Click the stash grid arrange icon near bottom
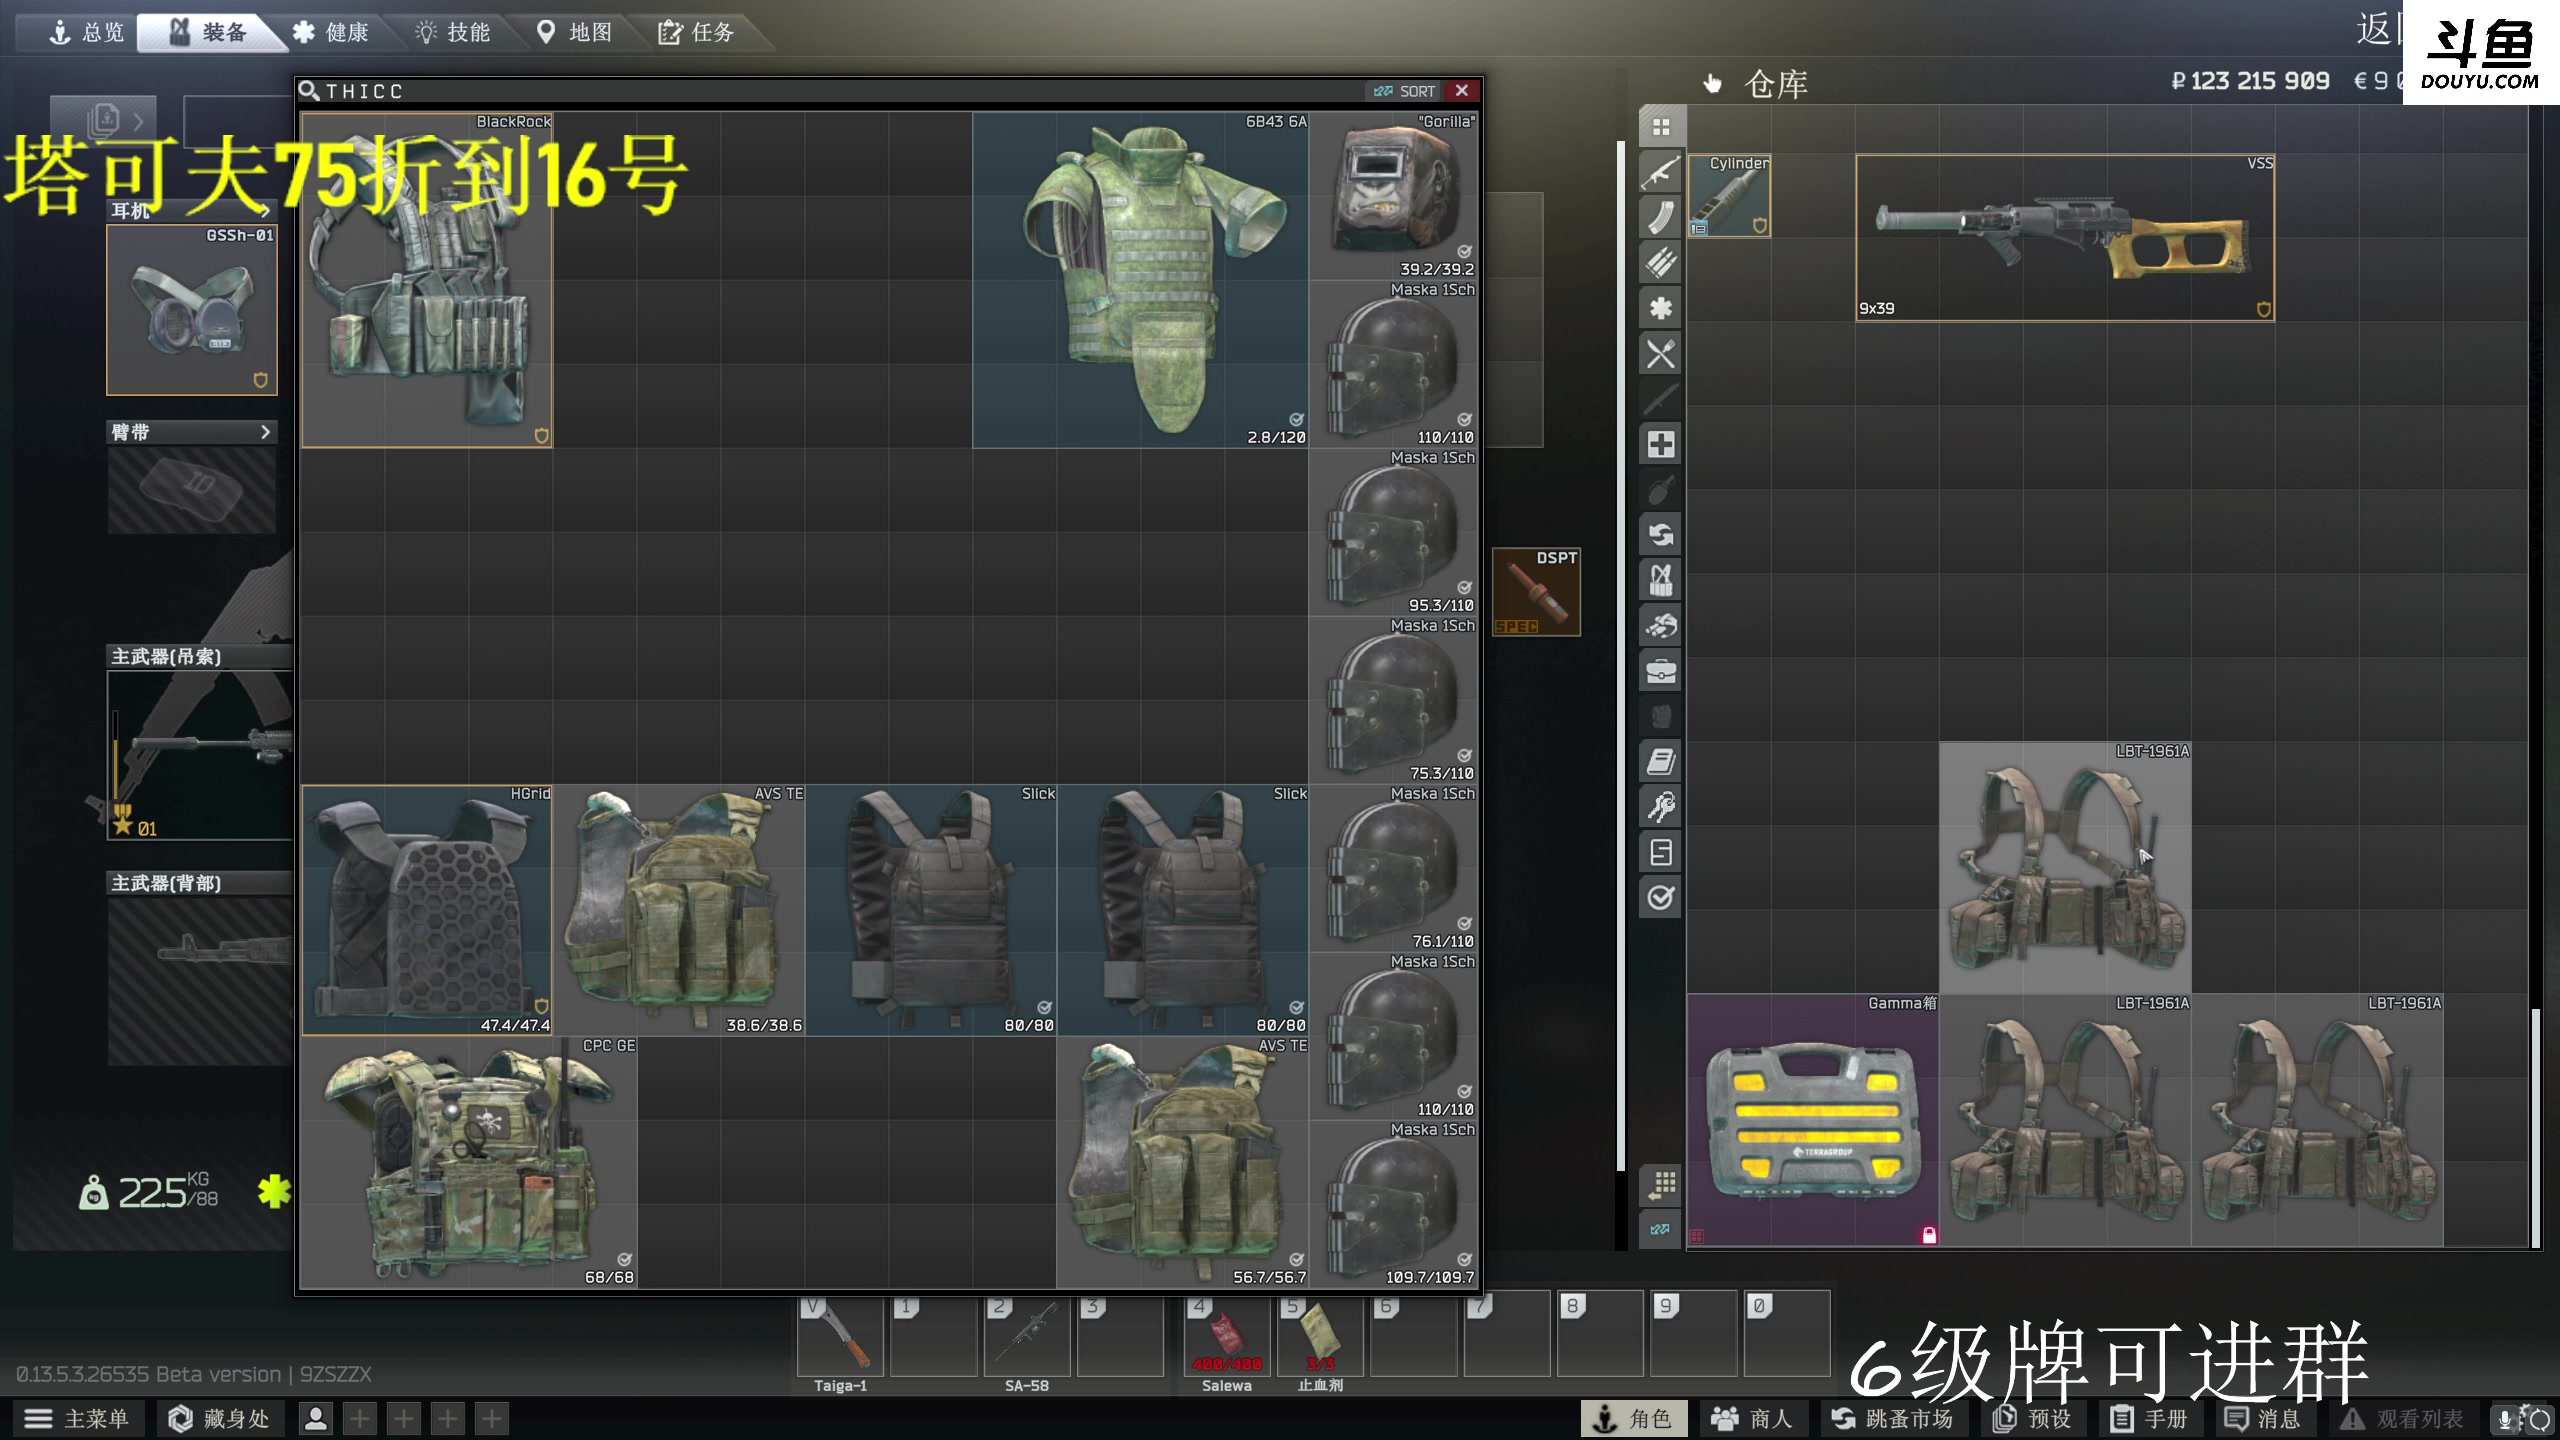2560x1440 pixels. [1661, 1184]
